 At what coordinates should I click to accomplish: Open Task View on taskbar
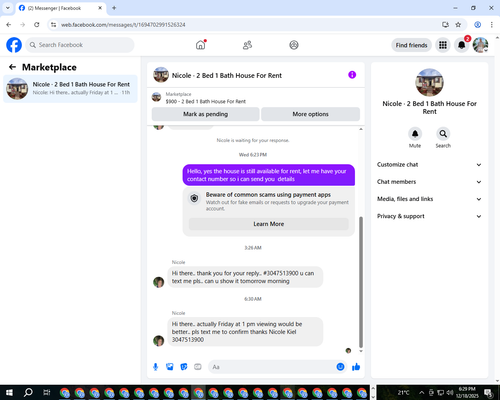click(x=46, y=392)
